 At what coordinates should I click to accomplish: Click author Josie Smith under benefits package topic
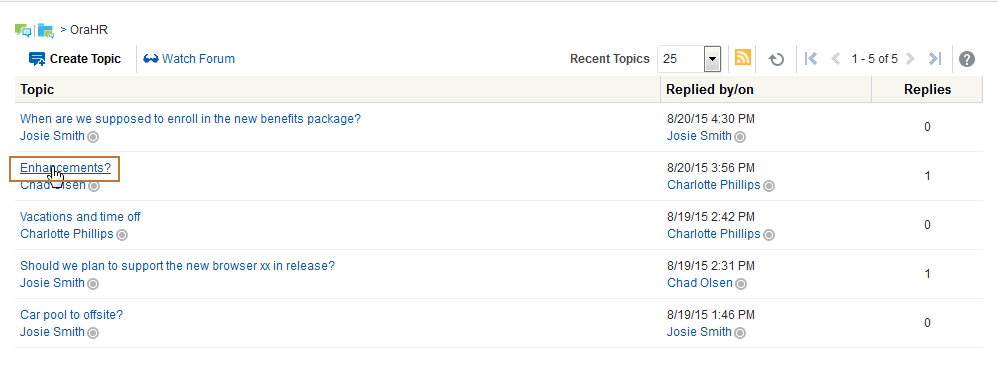52,136
